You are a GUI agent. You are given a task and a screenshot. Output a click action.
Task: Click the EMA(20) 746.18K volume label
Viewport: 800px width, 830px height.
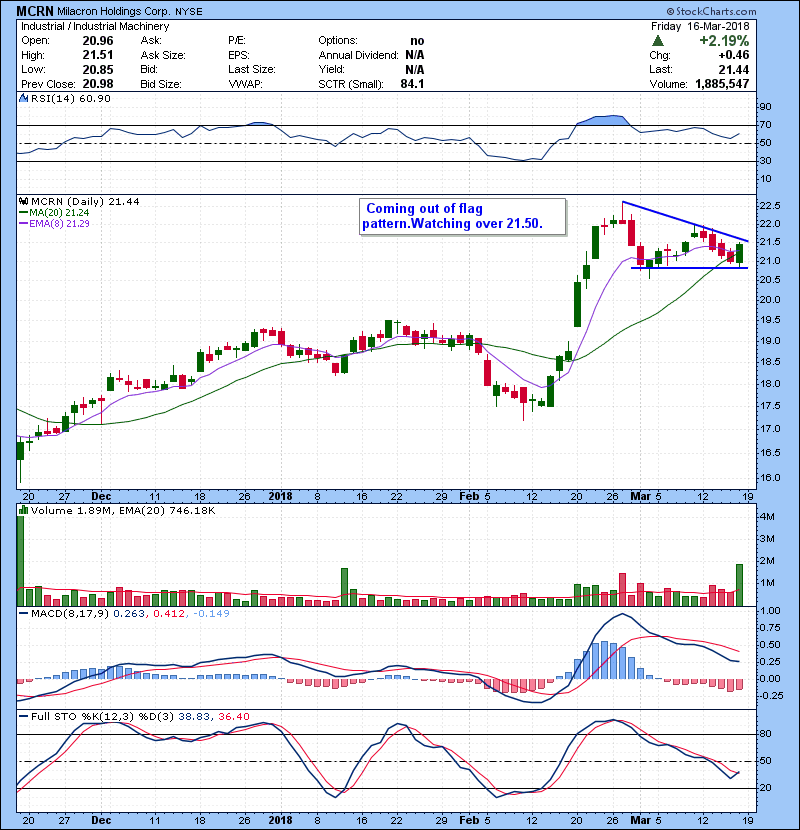tap(167, 511)
